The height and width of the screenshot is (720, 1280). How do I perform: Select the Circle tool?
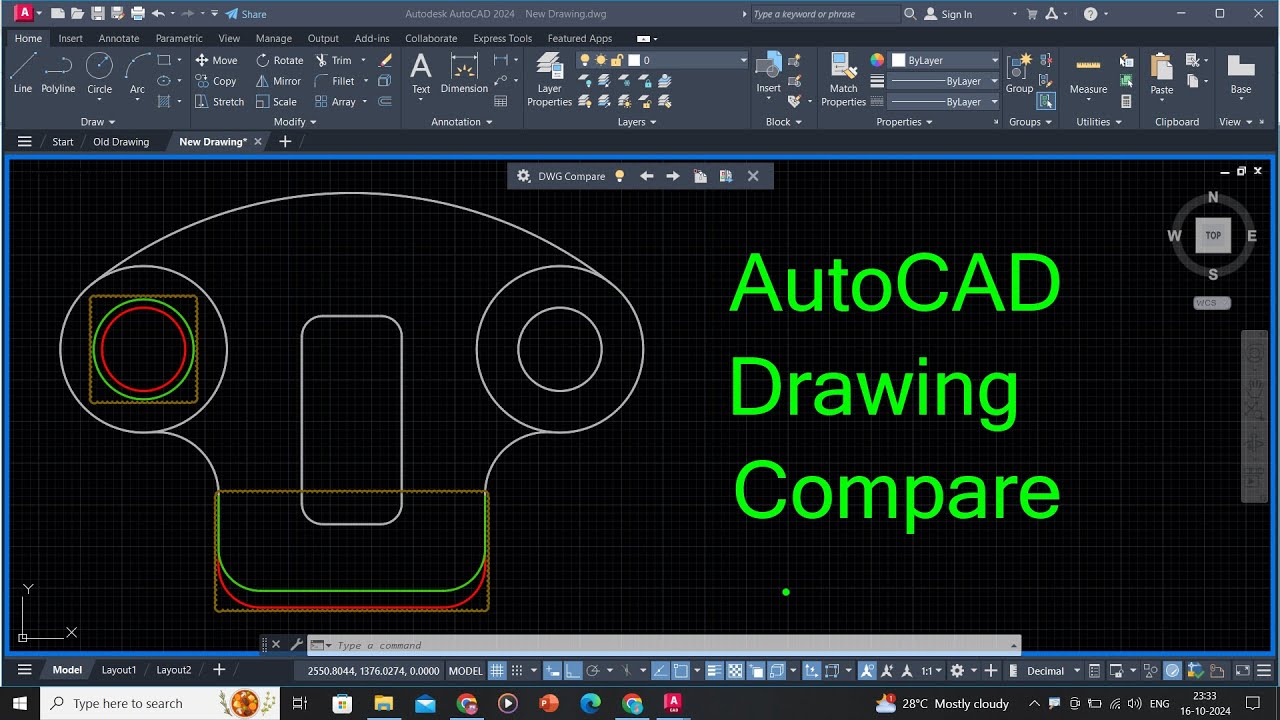[x=99, y=73]
